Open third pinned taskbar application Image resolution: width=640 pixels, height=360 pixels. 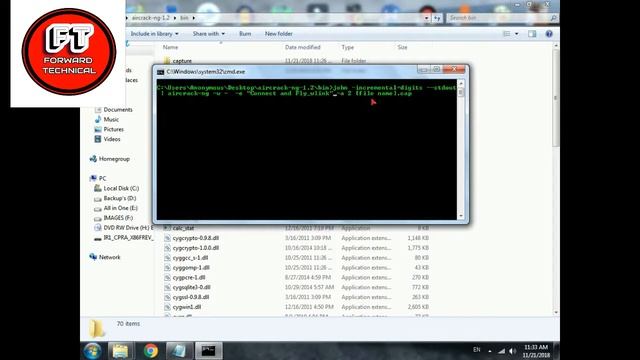[x=178, y=351]
